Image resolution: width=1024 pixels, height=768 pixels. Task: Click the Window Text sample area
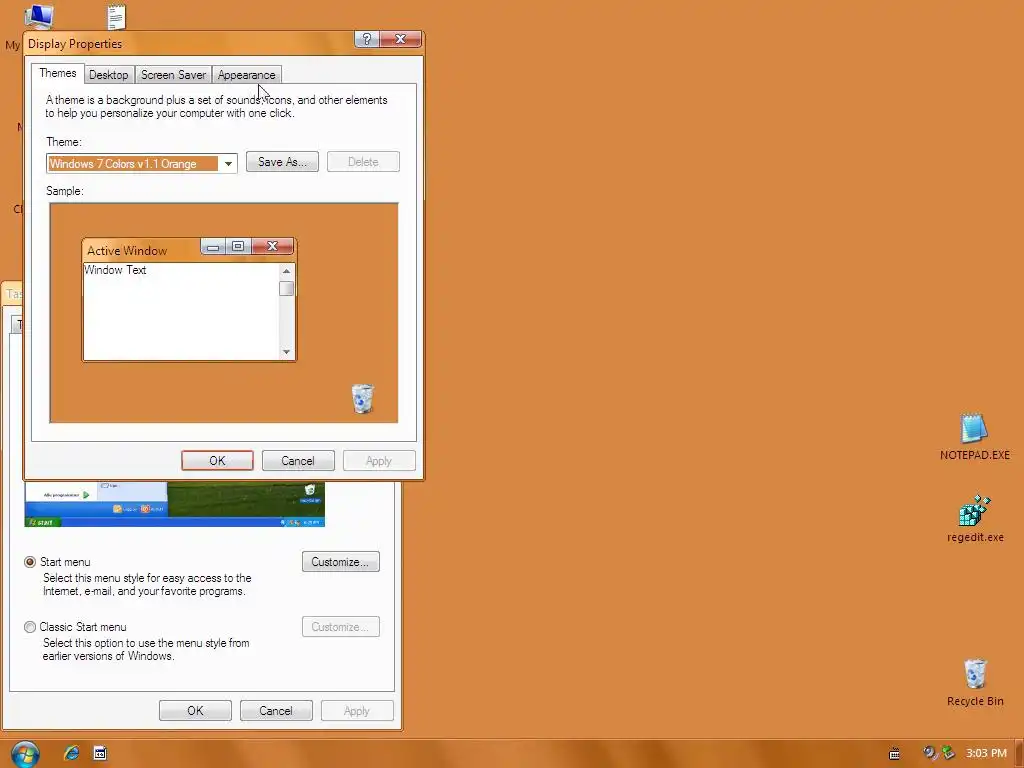tap(181, 311)
